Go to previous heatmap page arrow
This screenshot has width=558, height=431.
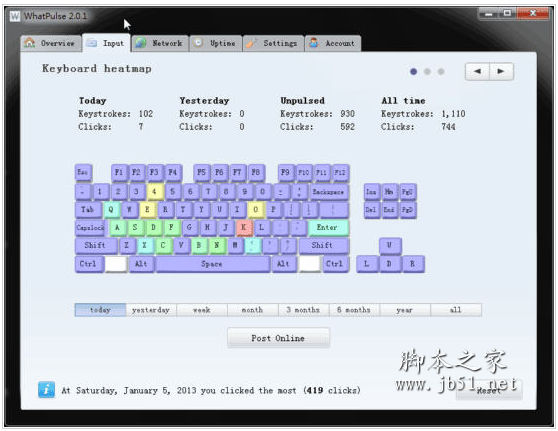(x=477, y=71)
